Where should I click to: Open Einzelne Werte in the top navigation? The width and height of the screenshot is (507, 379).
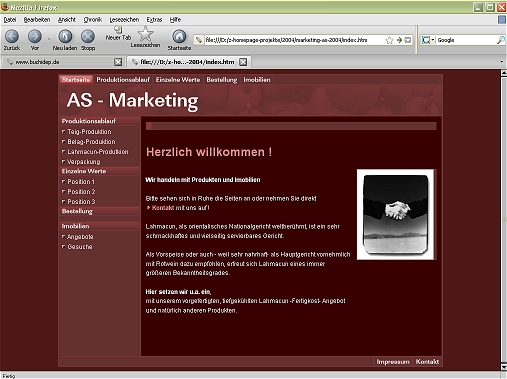point(178,80)
